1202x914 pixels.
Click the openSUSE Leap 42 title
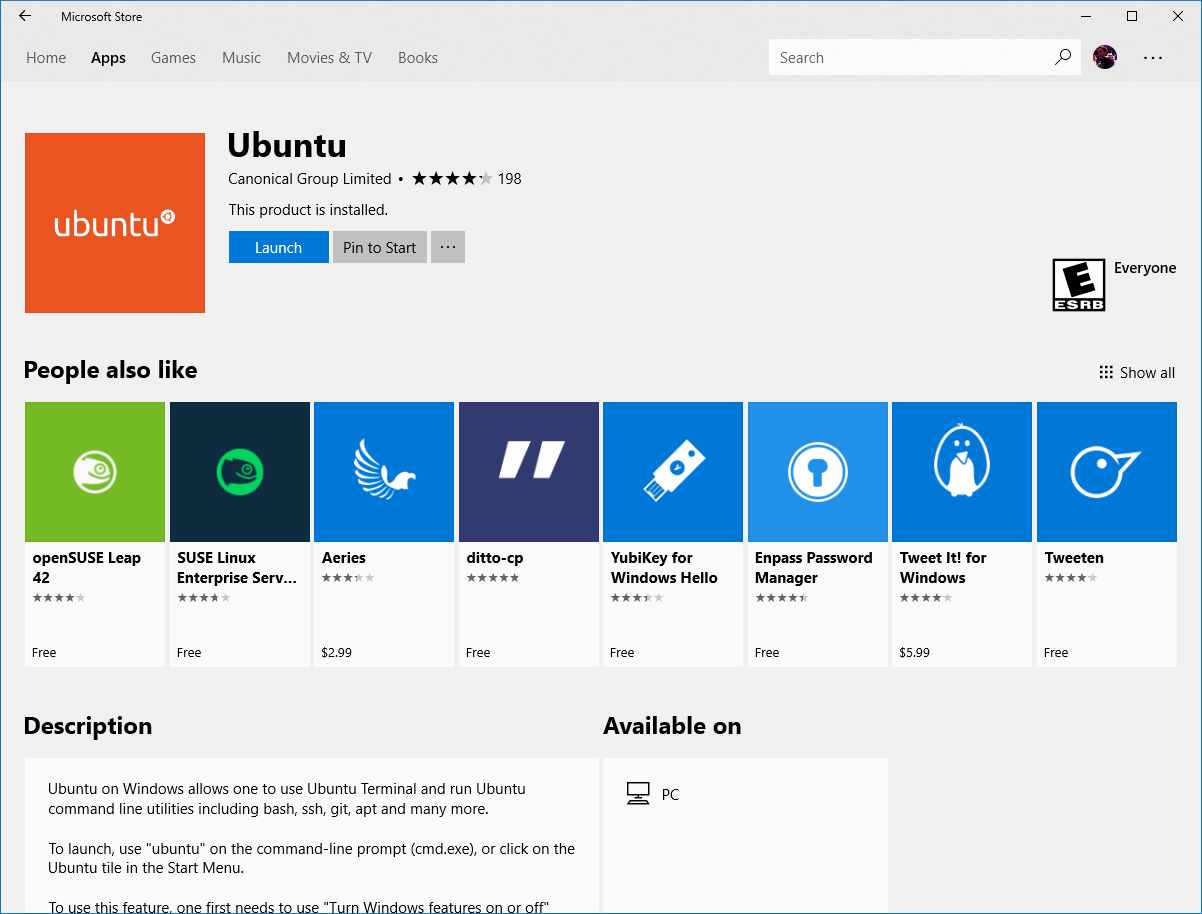pos(87,568)
